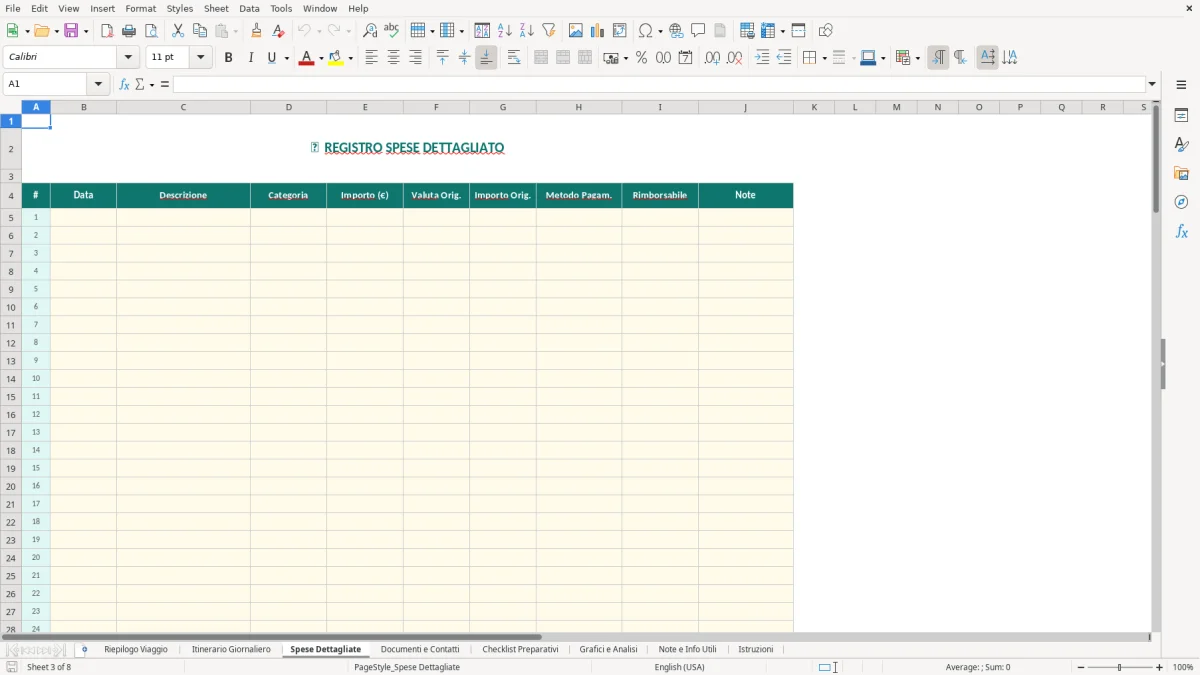
Task: Open sidebar Navigator compass icon
Action: pos(1181,202)
